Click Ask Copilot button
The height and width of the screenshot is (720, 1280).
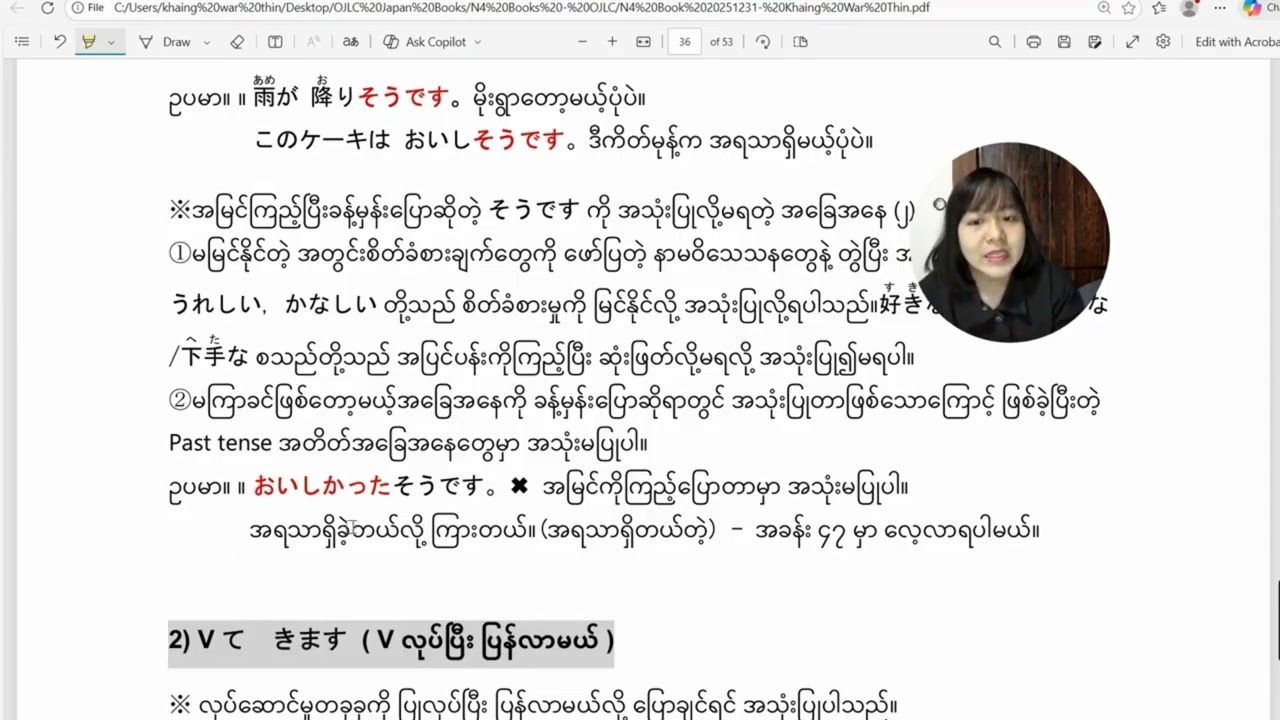coord(425,42)
